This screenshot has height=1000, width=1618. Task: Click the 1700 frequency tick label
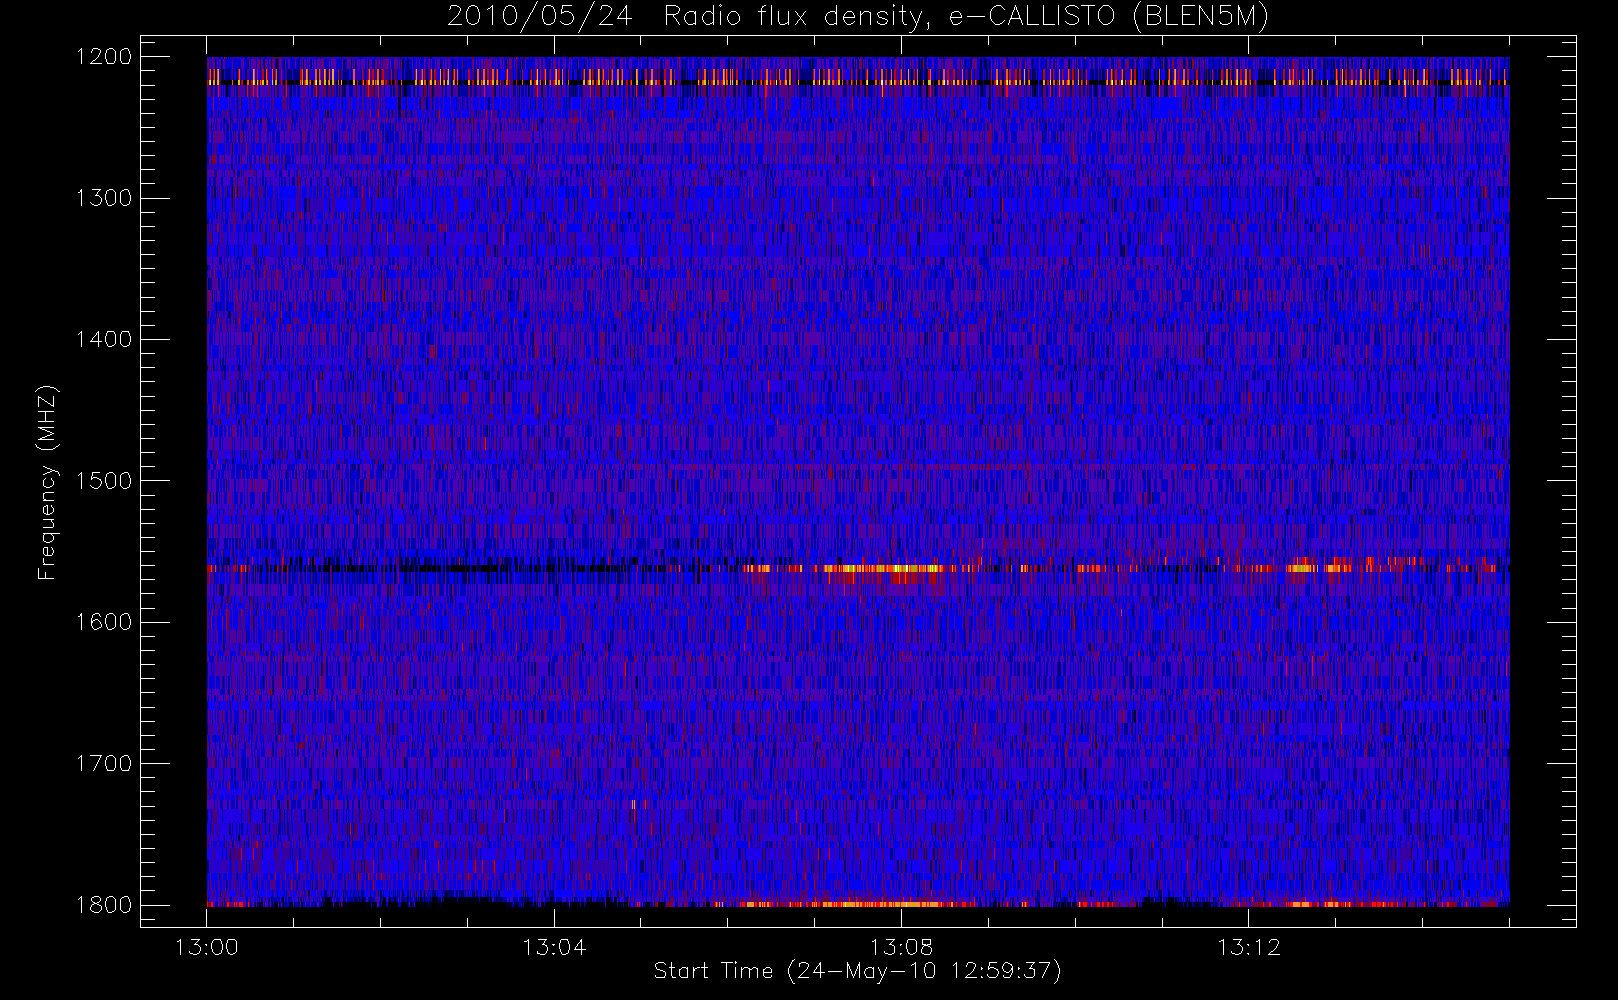104,763
